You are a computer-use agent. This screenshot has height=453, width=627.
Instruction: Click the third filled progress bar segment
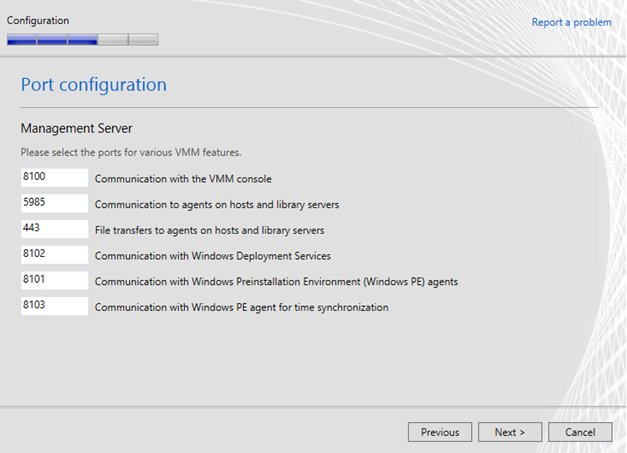coord(82,40)
